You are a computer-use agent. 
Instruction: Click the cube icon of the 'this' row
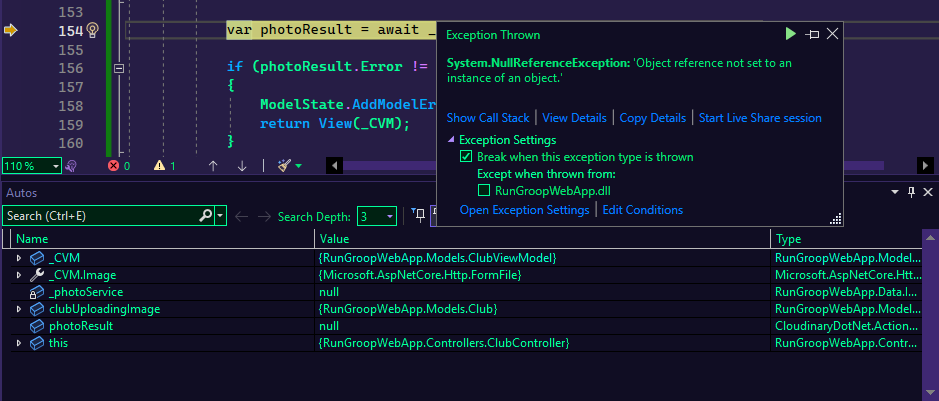point(37,344)
